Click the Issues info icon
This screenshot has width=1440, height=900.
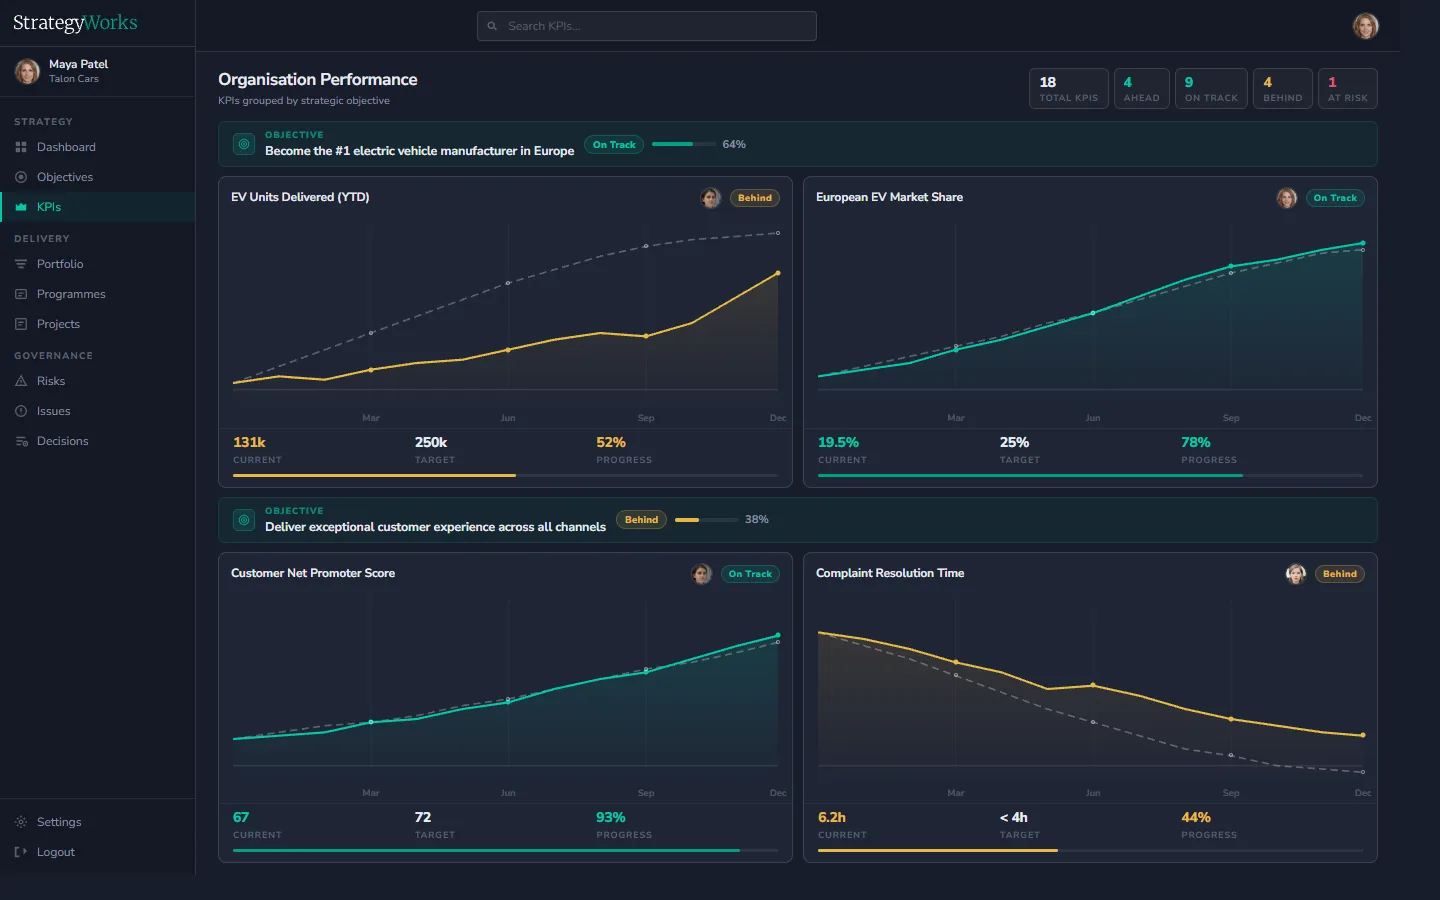pyautogui.click(x=22, y=410)
